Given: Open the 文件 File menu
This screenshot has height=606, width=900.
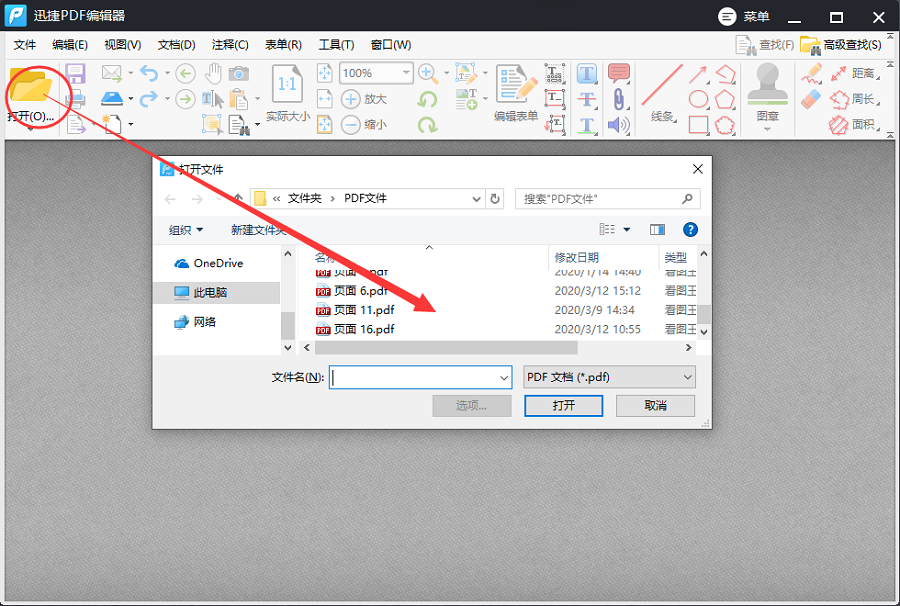Looking at the screenshot, I should (x=25, y=45).
